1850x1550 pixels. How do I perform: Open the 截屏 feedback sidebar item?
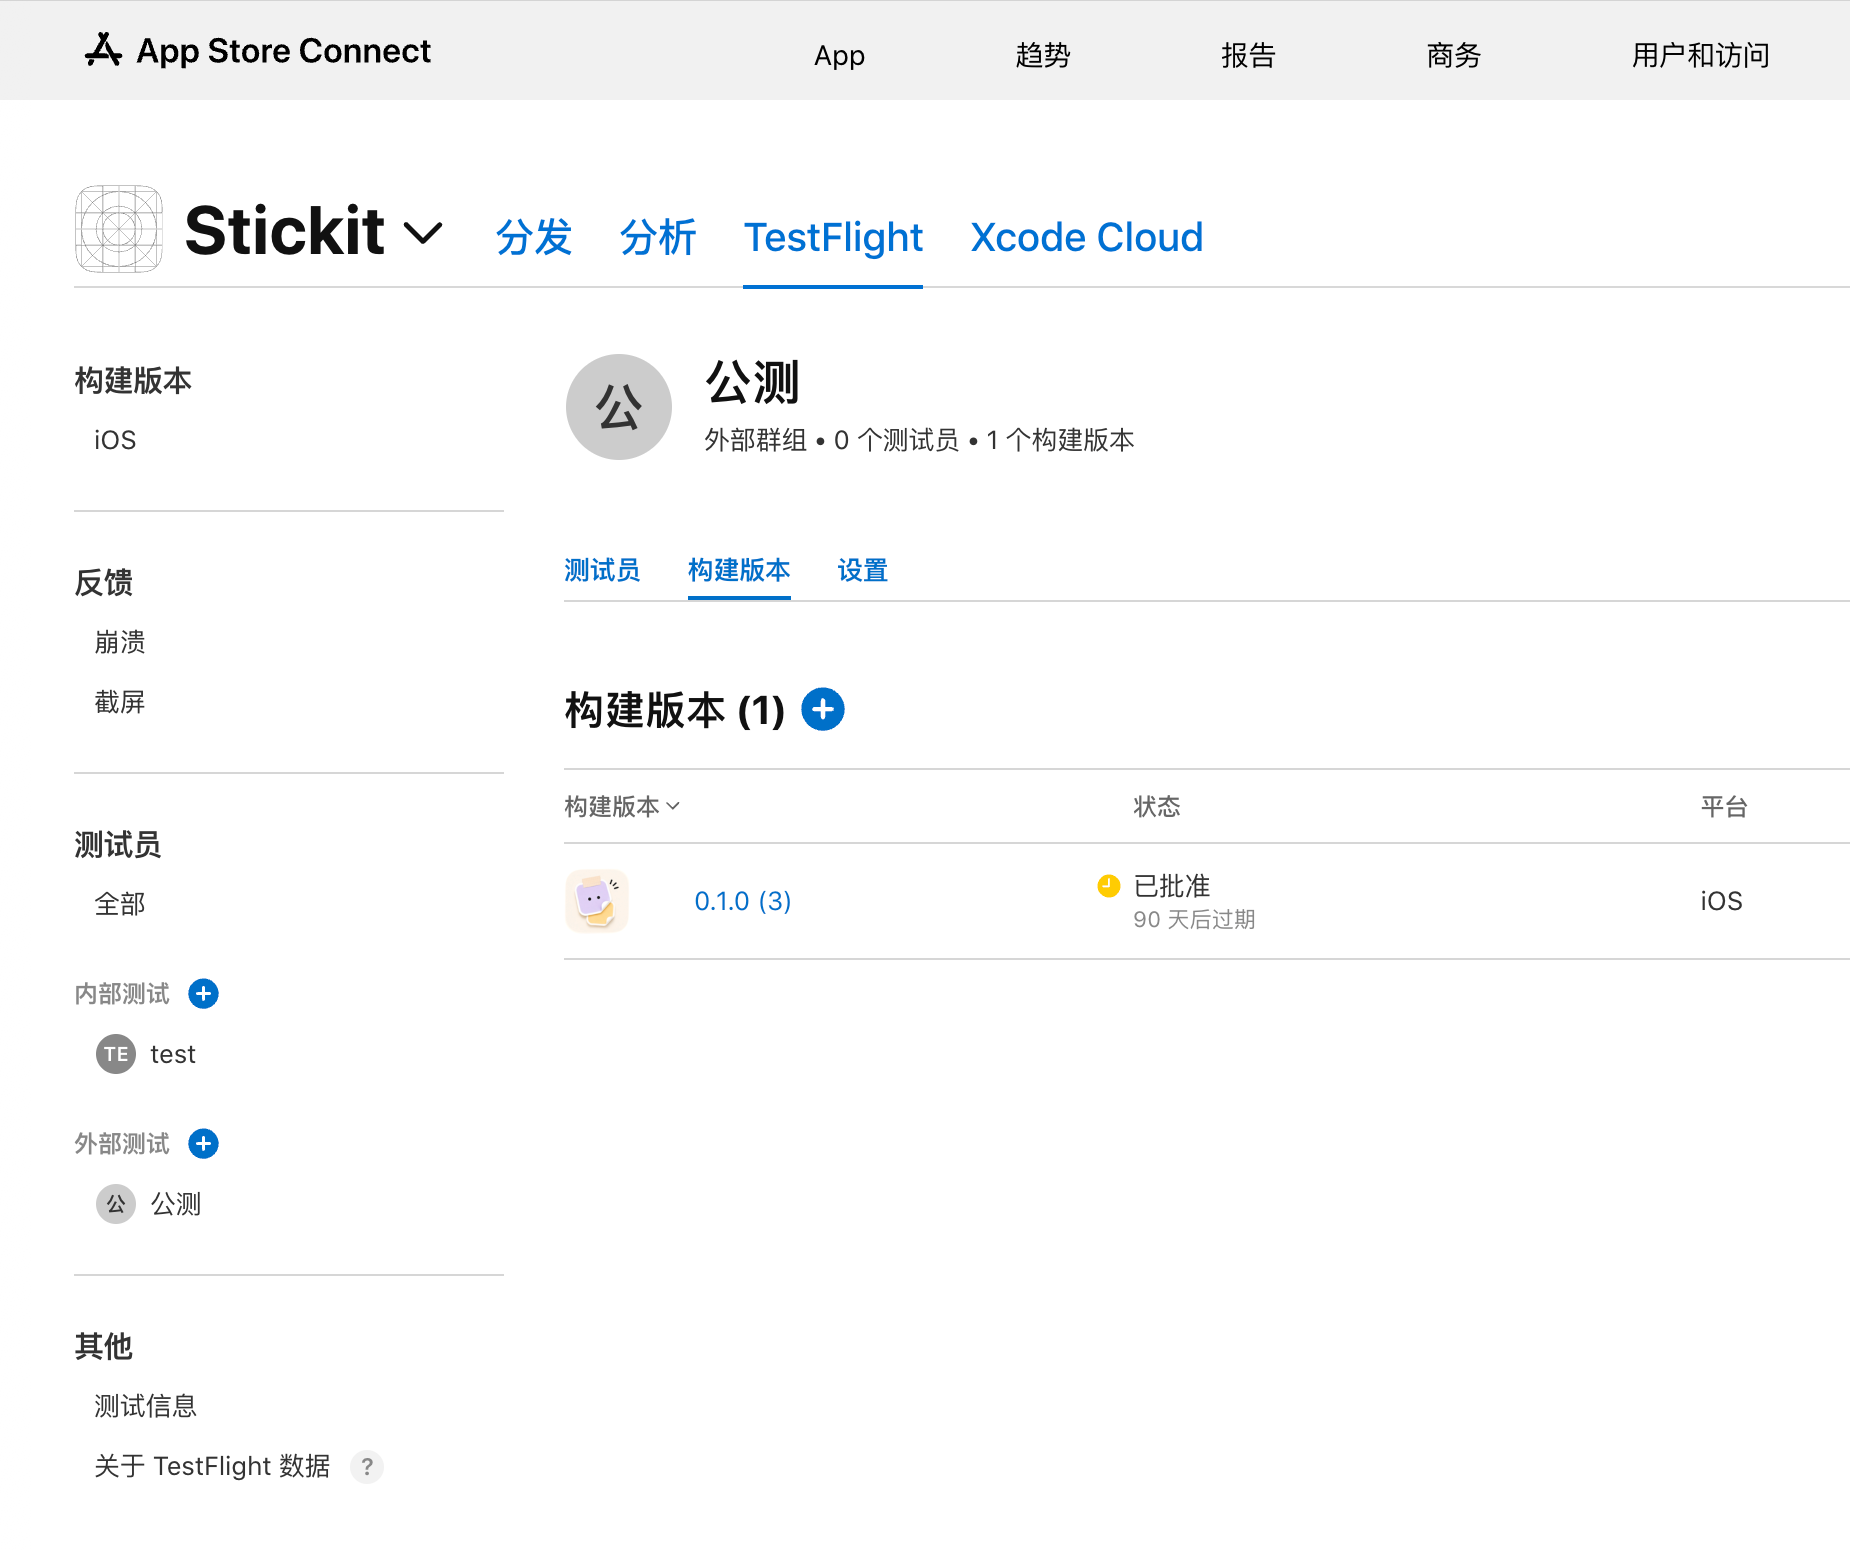click(120, 702)
